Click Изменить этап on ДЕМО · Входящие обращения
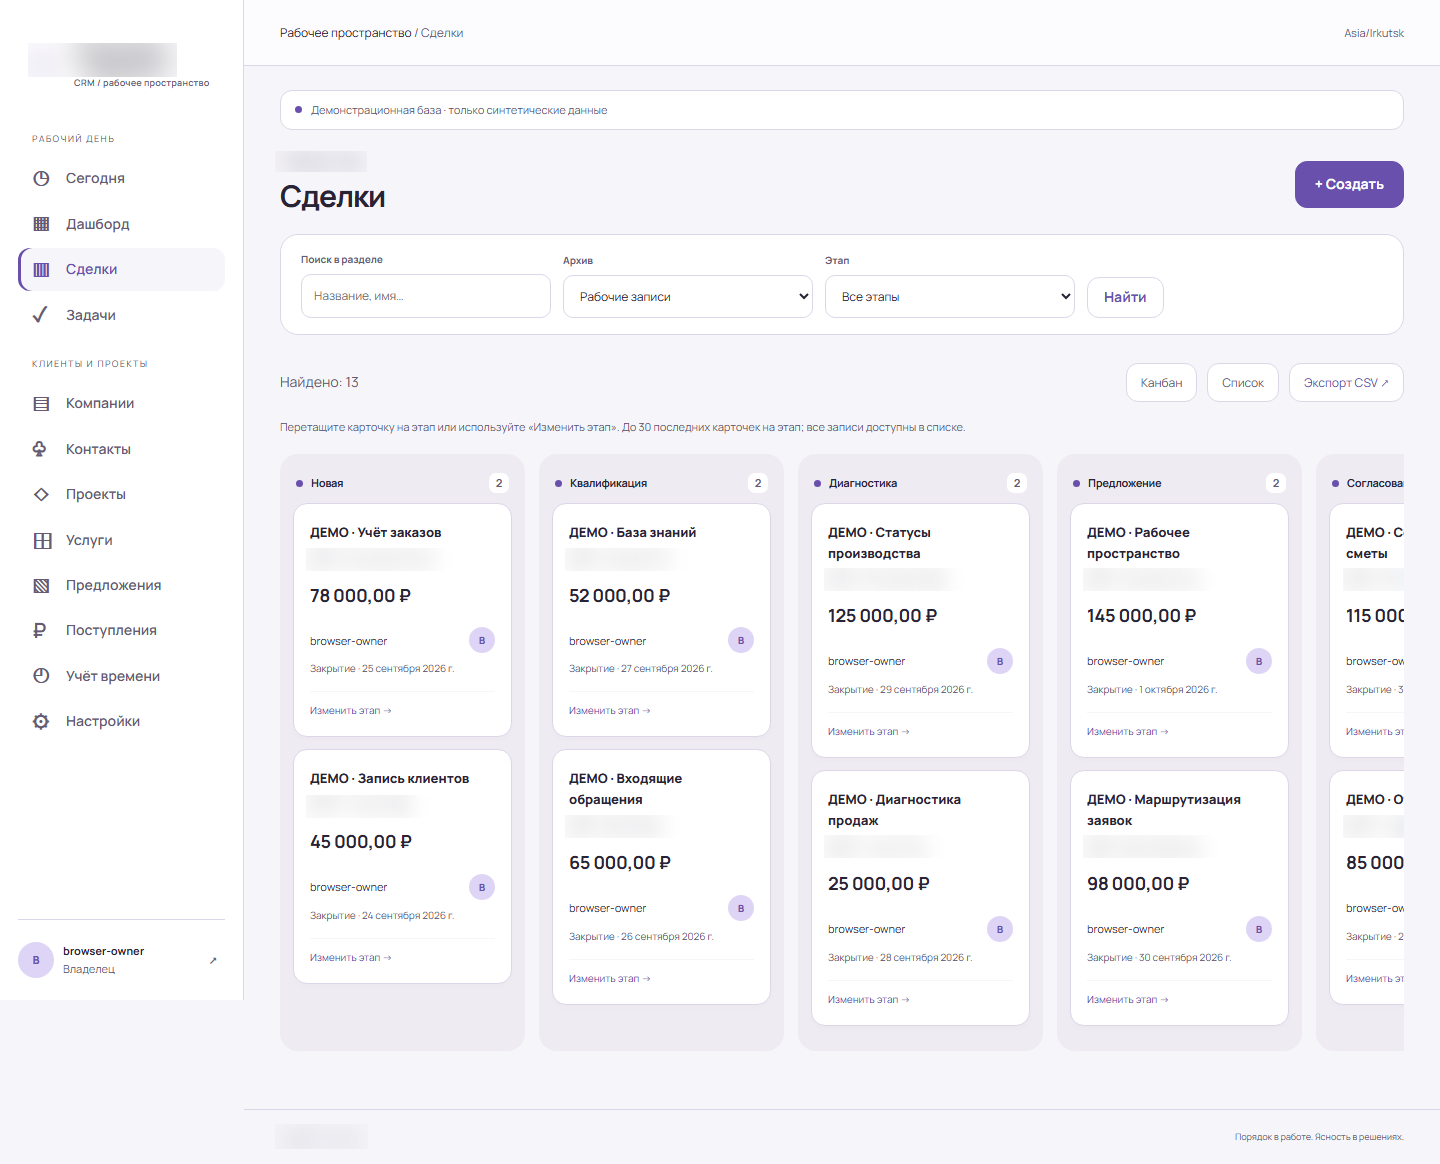Image resolution: width=1440 pixels, height=1164 pixels. [609, 979]
